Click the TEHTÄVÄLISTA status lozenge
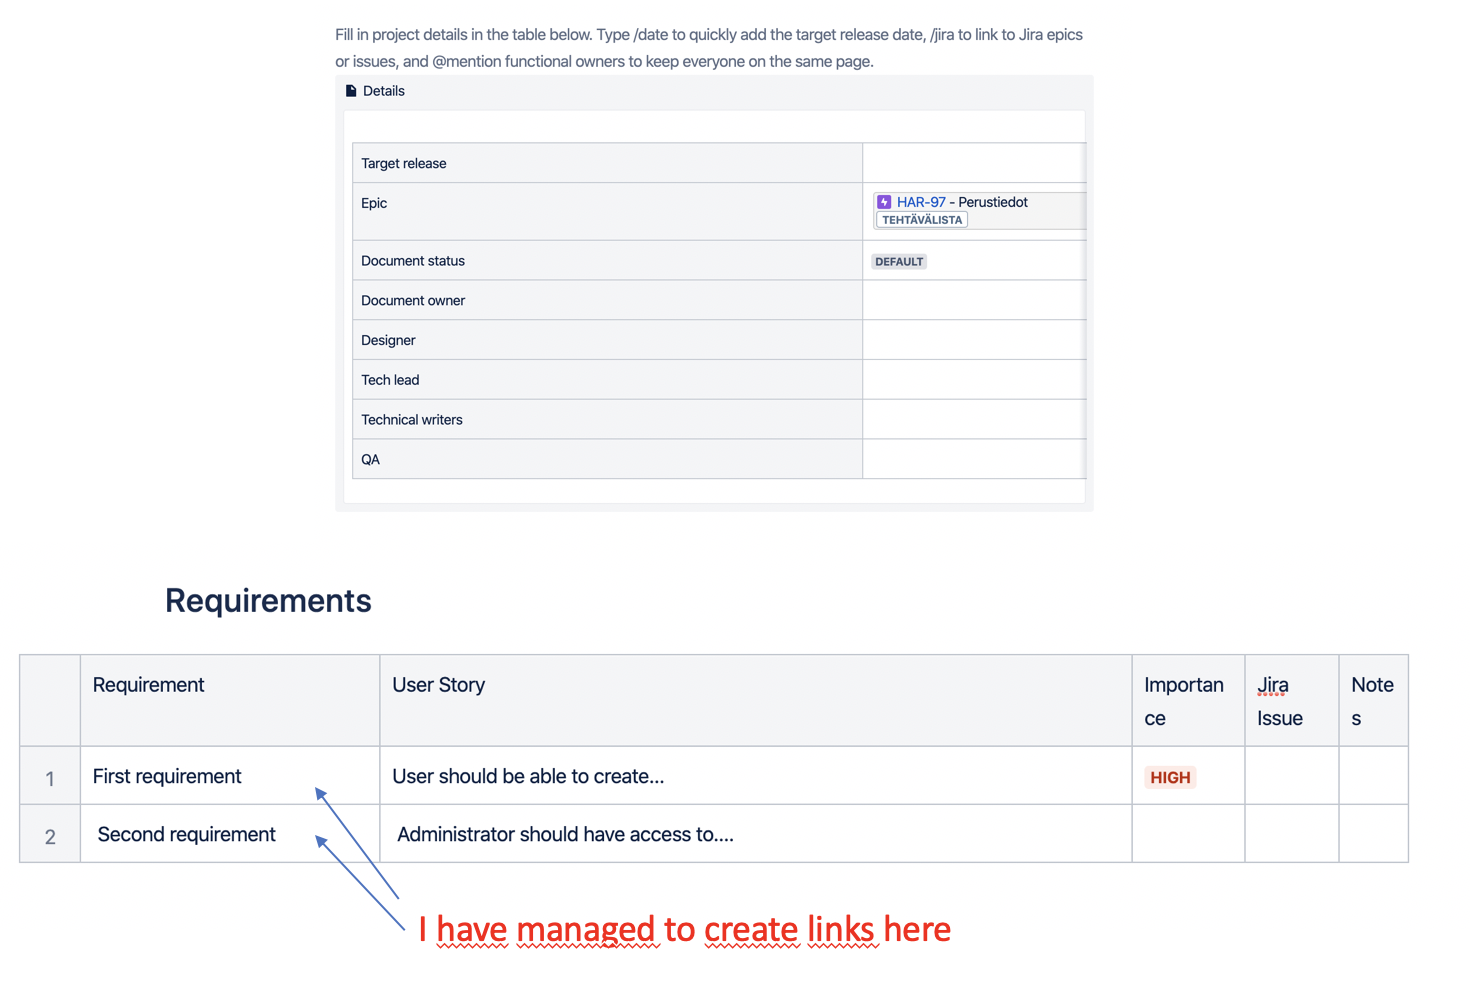Screen dimensions: 1470x998 [x=922, y=220]
